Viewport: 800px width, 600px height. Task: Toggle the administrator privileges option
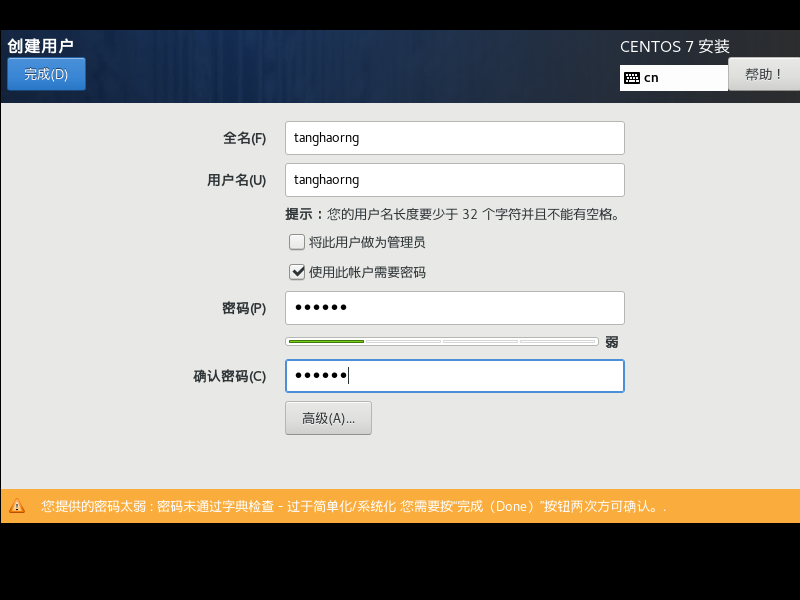297,241
